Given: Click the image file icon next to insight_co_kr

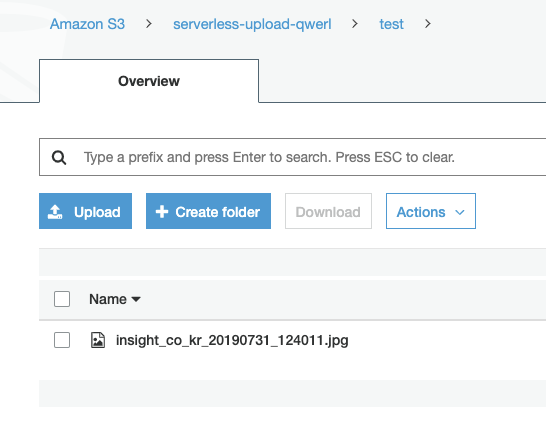Looking at the screenshot, I should point(98,340).
